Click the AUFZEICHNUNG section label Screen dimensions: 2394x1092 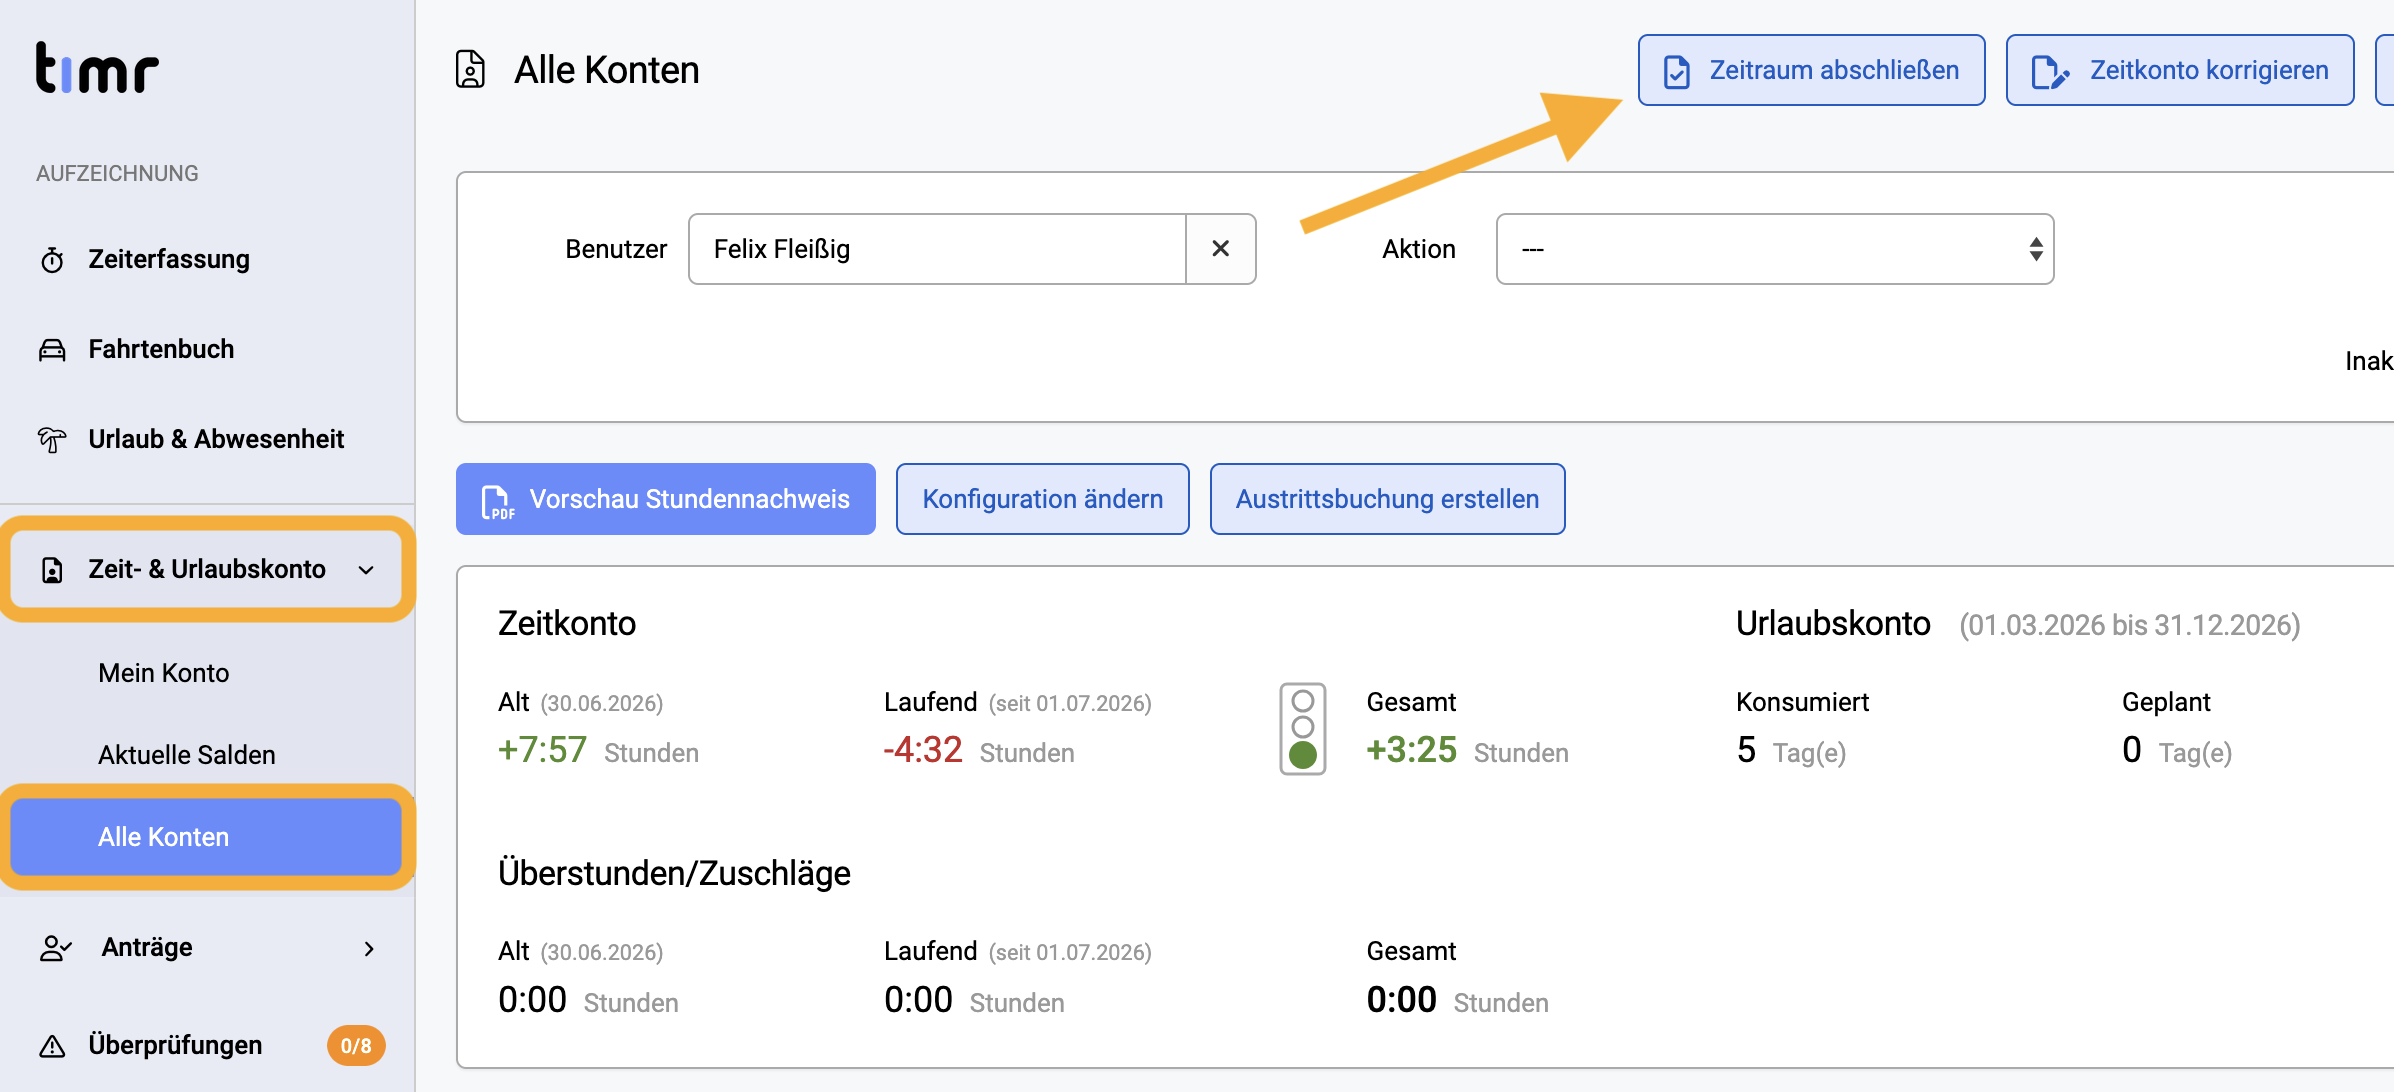coord(117,173)
